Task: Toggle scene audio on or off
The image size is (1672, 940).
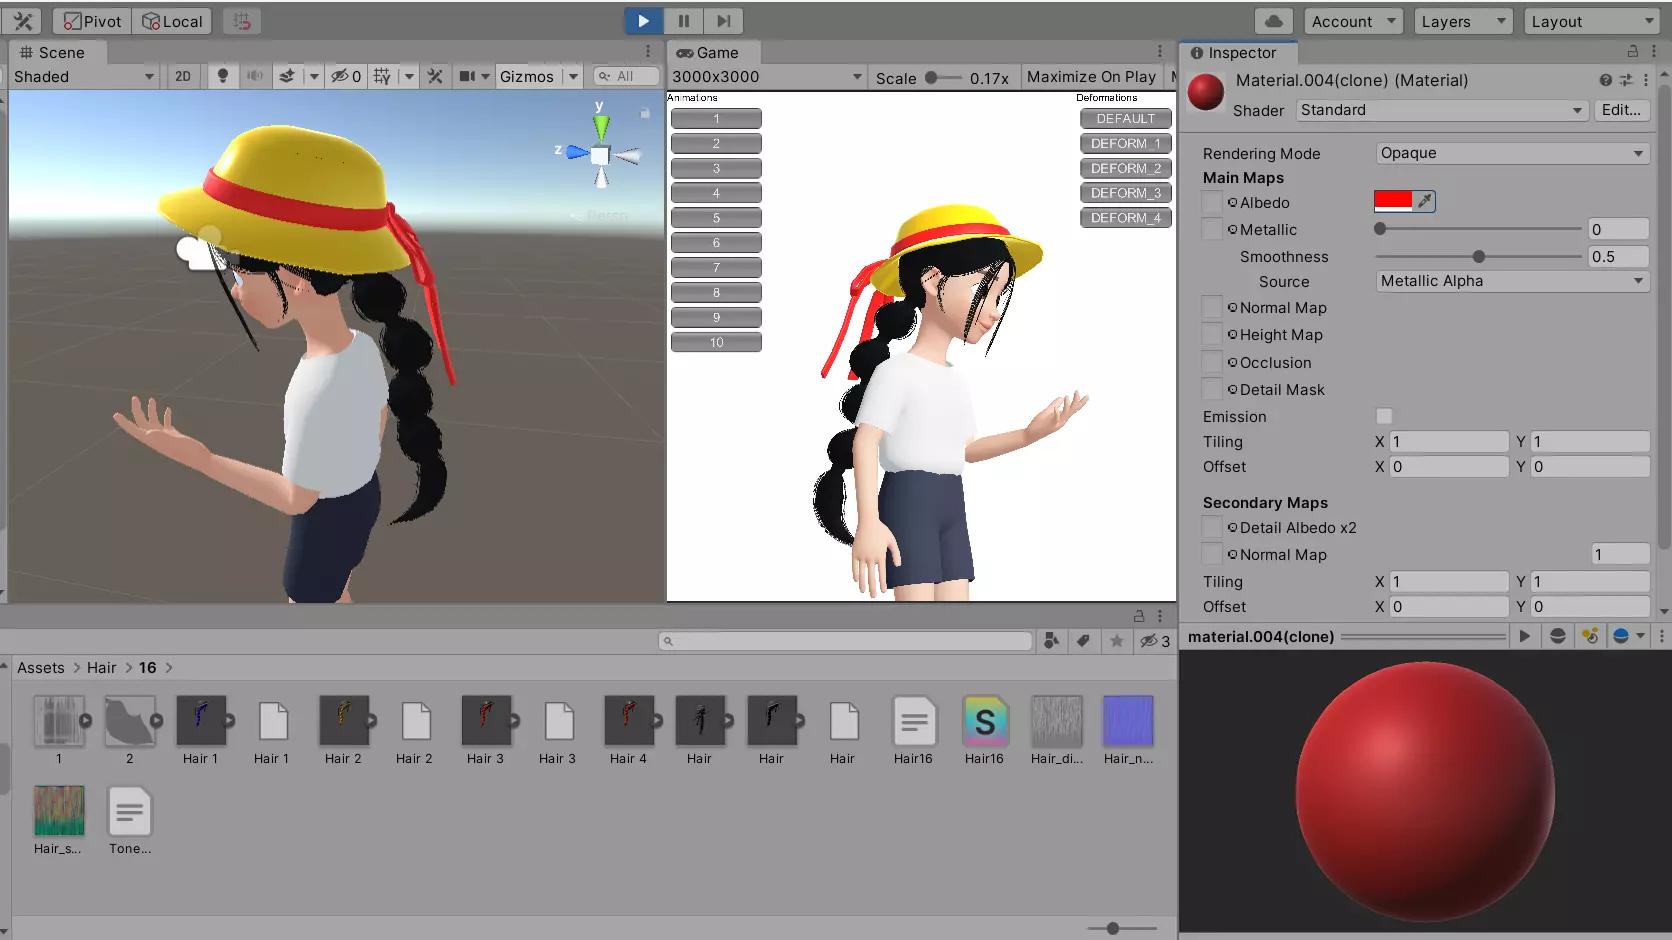Action: tap(255, 76)
